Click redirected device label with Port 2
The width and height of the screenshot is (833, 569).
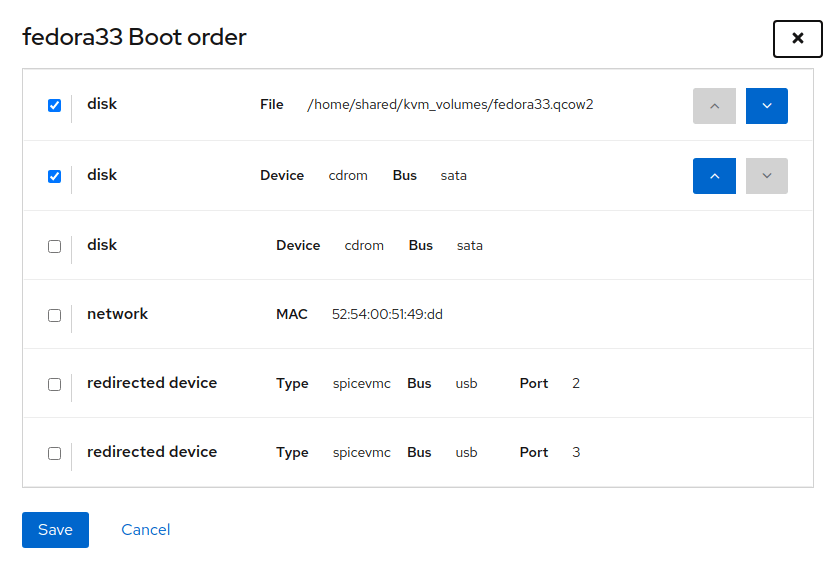click(x=152, y=383)
